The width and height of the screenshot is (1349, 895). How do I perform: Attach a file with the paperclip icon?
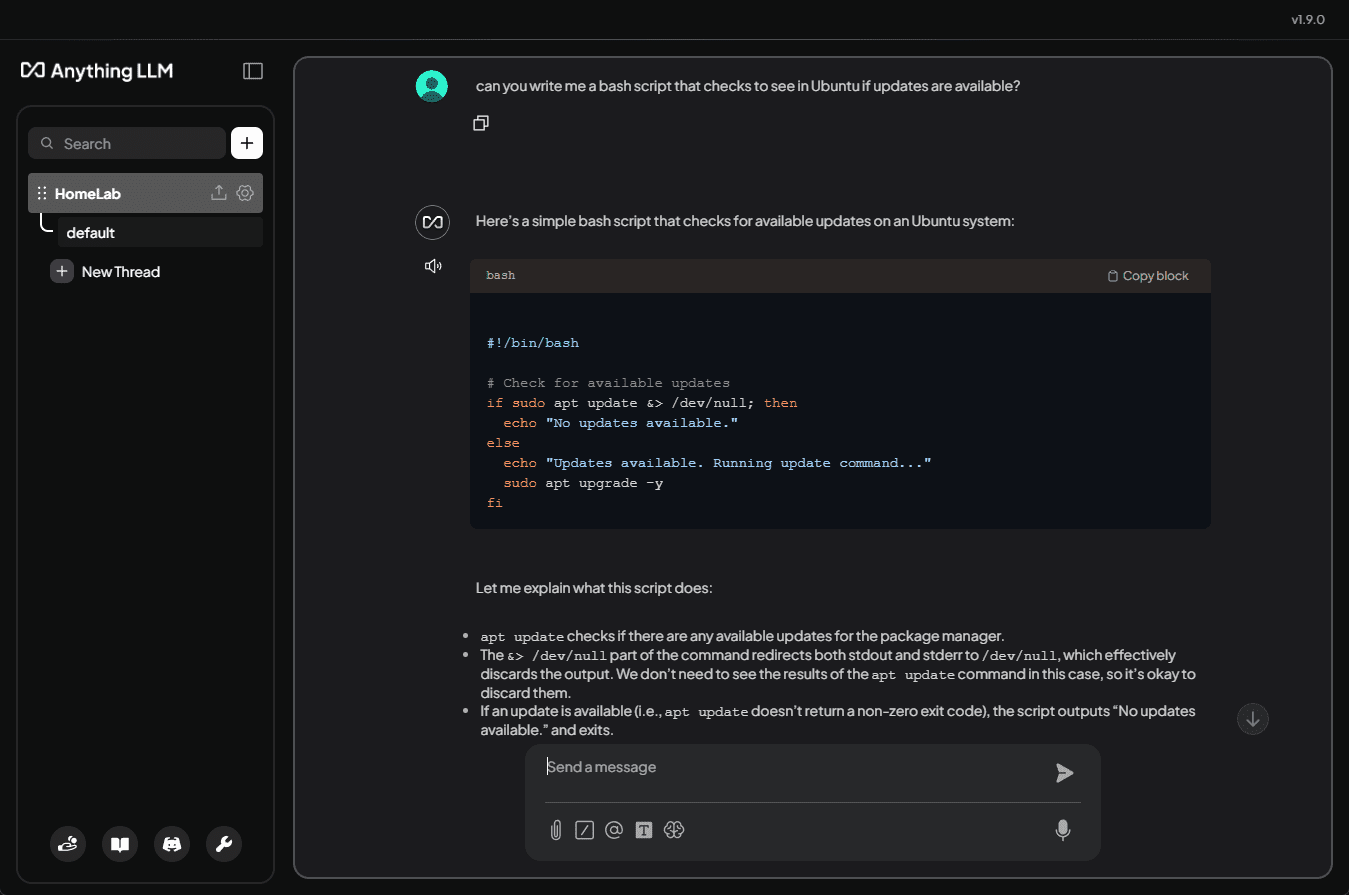pyautogui.click(x=556, y=830)
